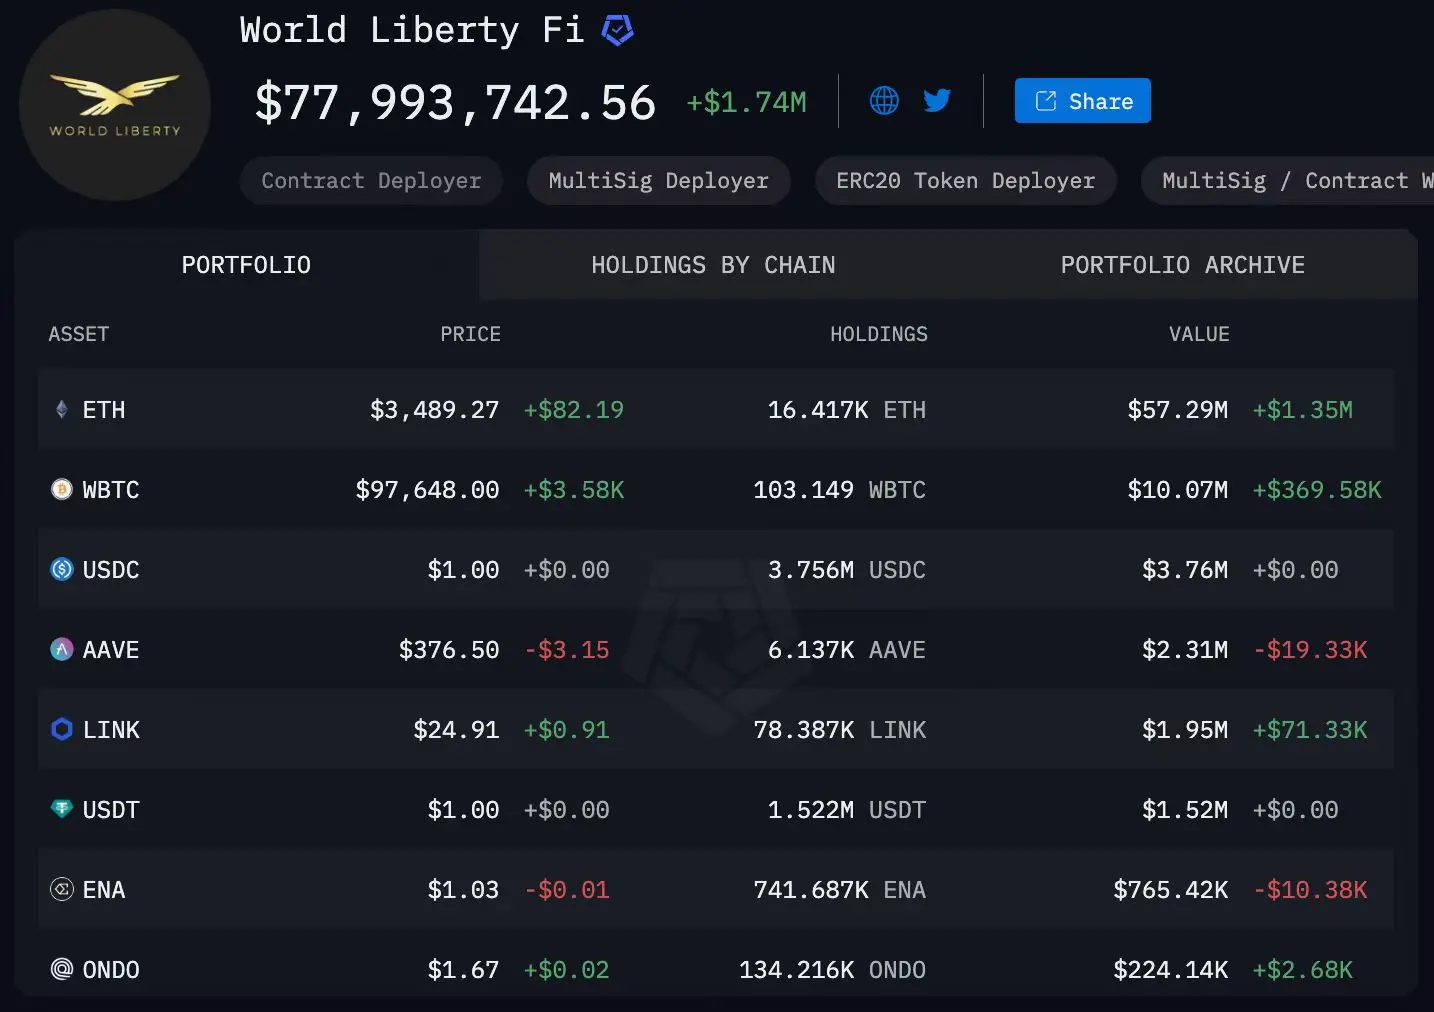
Task: Click the 78.387K LINK holdings cell
Action: pyautogui.click(x=840, y=730)
